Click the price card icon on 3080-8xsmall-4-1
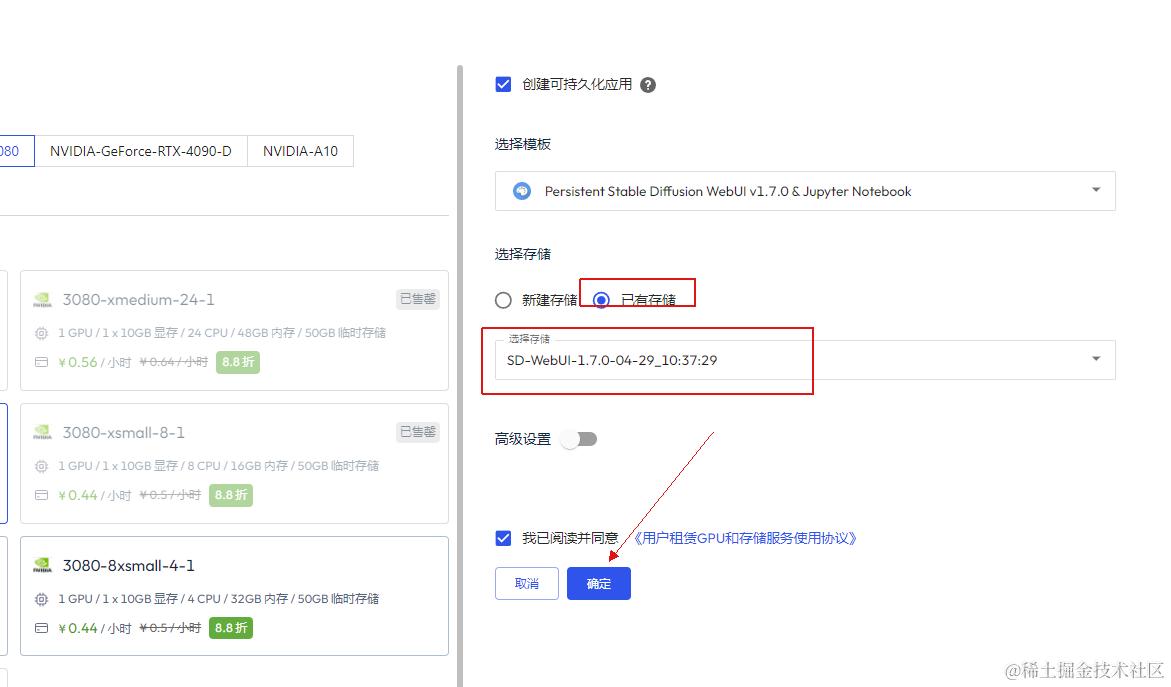This screenshot has height=687, width=1171. [42, 628]
